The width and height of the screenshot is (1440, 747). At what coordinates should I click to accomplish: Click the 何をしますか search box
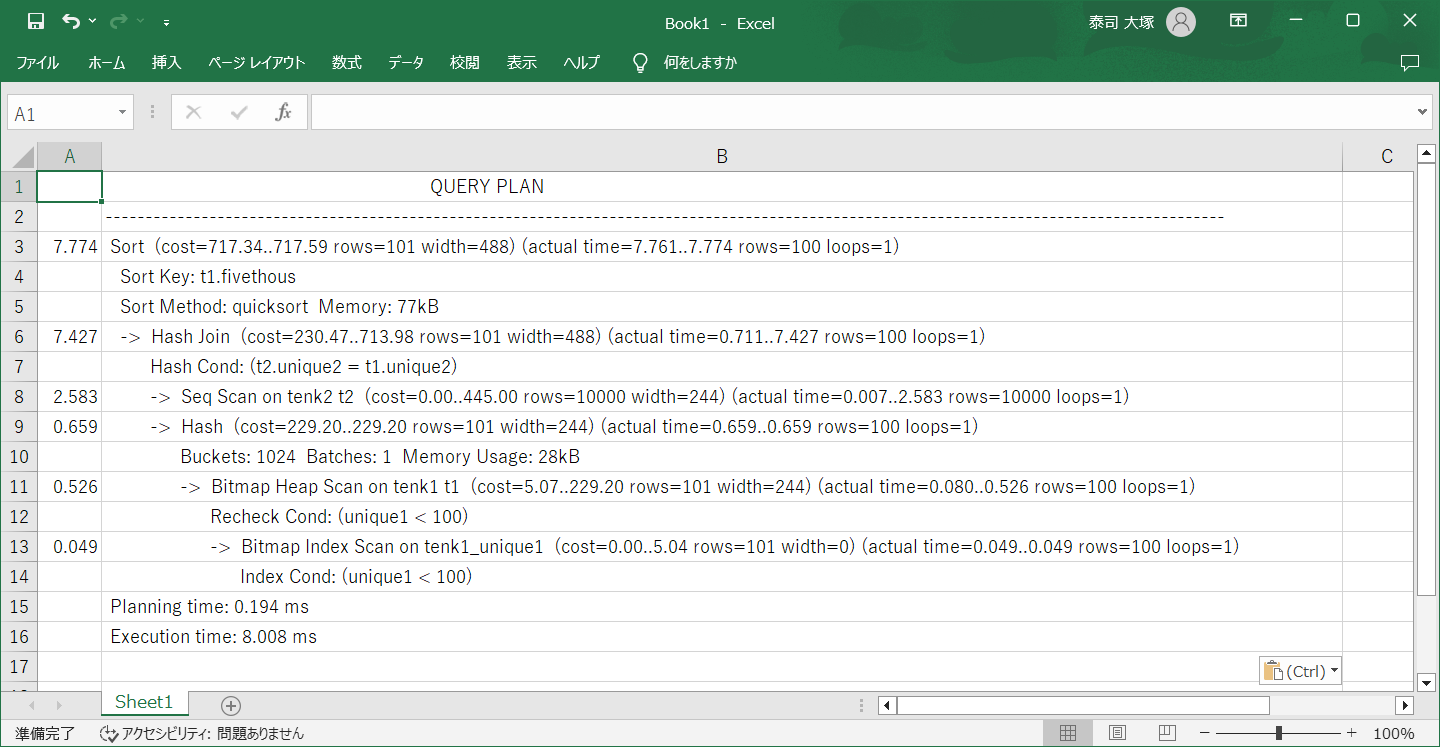(x=700, y=63)
